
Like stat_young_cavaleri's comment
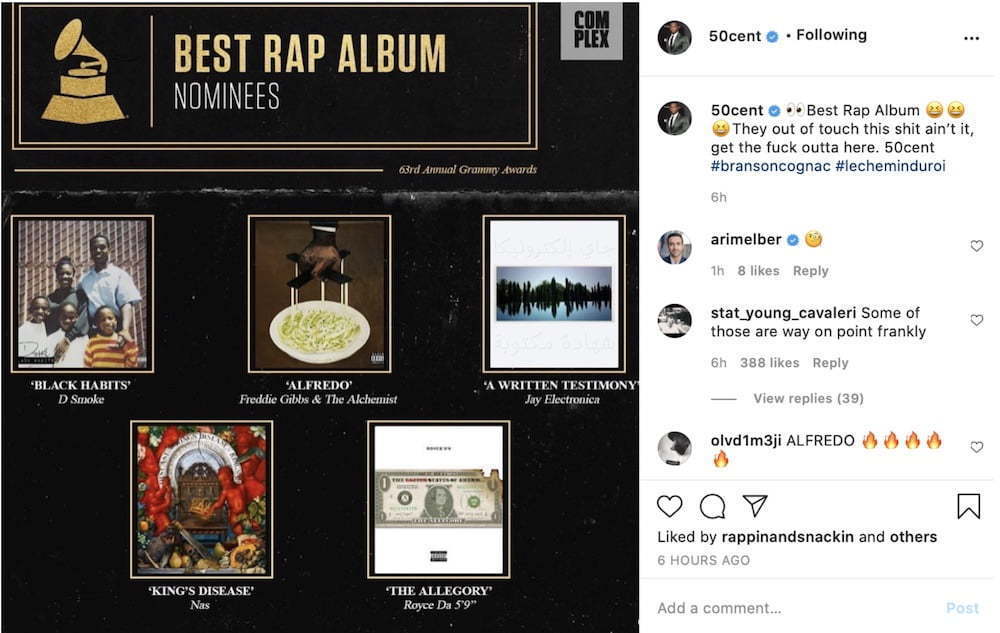click(x=976, y=320)
